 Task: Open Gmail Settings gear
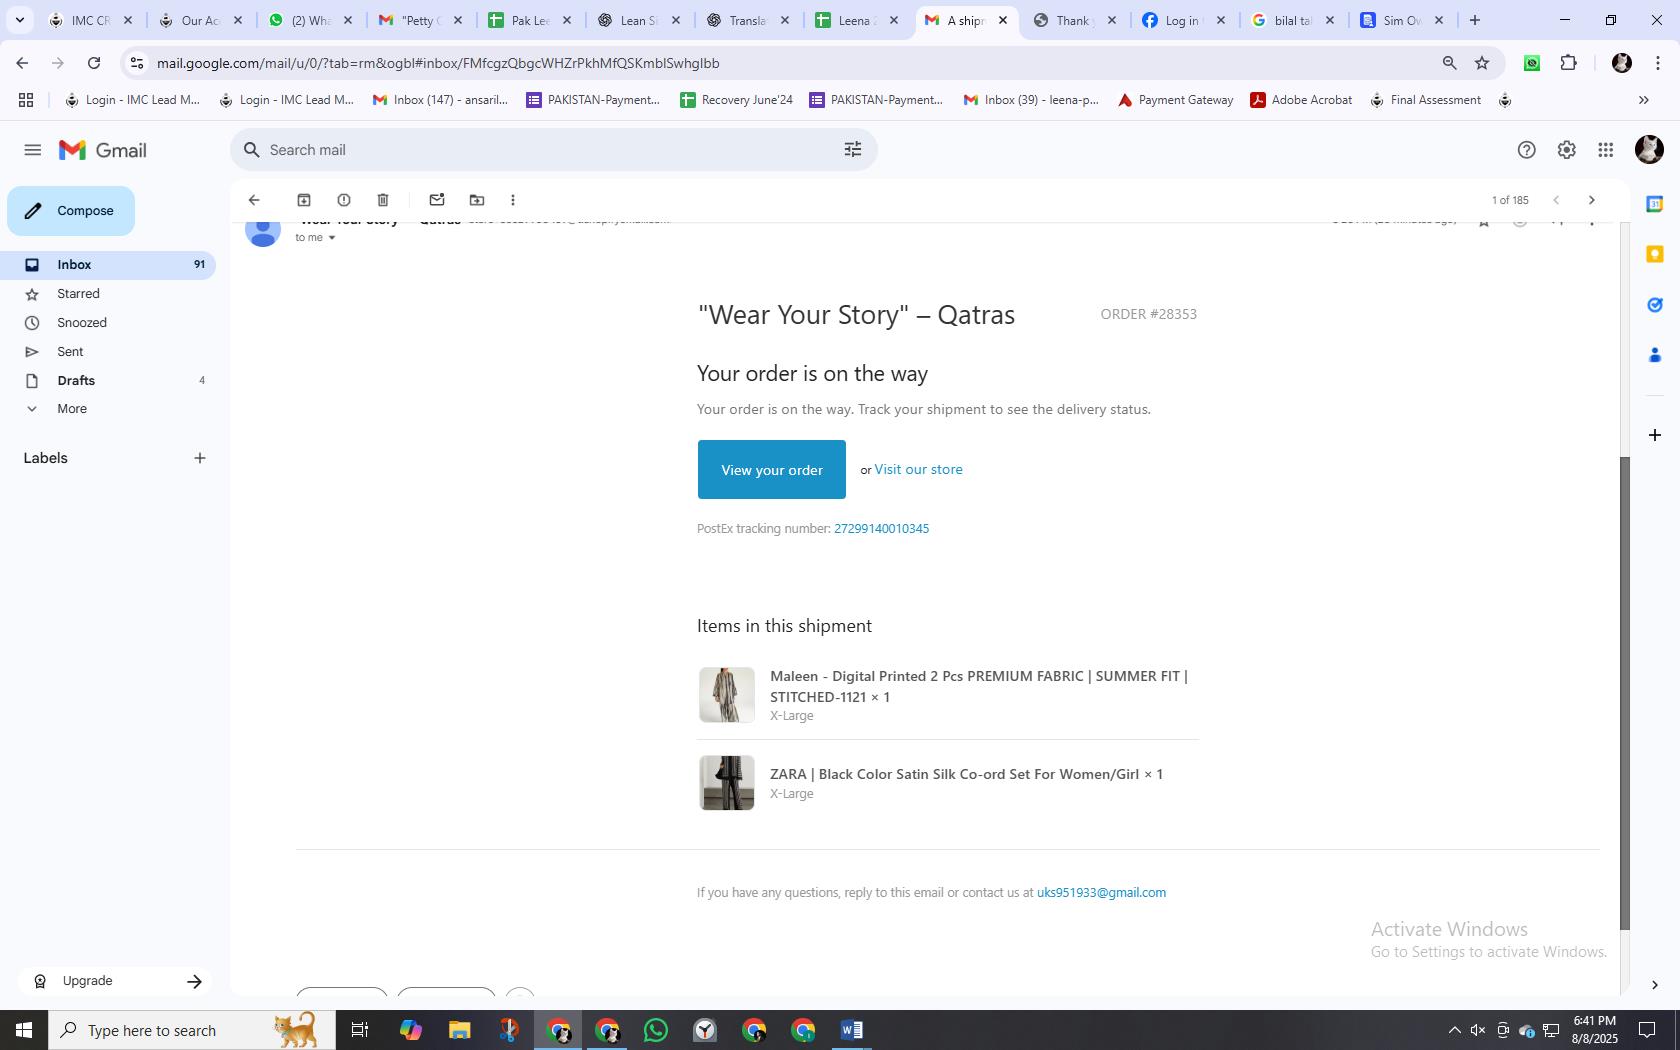tap(1566, 150)
